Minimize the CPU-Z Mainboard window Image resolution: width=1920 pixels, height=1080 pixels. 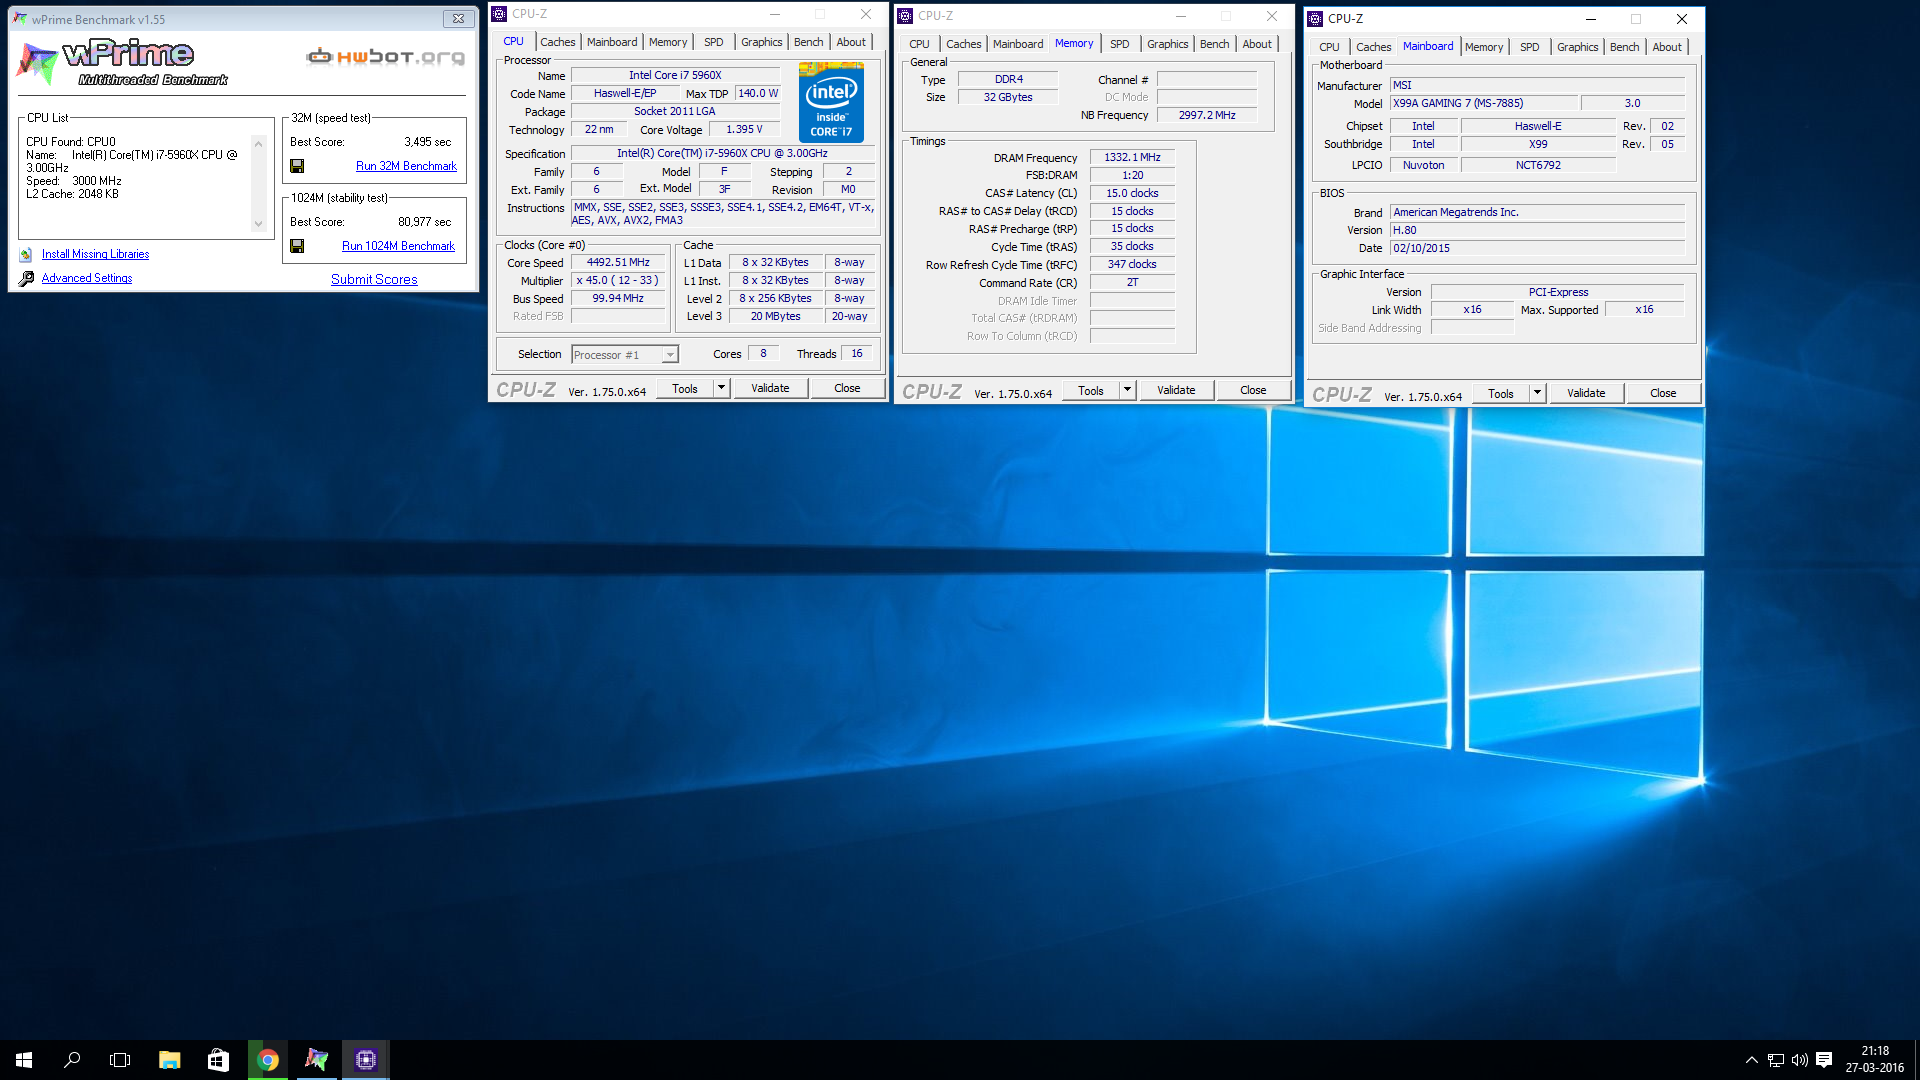click(x=1590, y=19)
